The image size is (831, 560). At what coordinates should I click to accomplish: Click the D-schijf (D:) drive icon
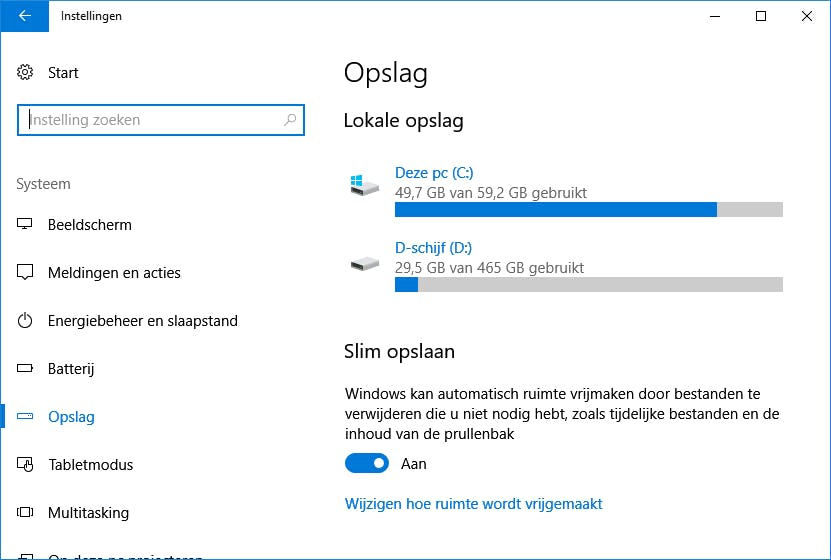point(364,264)
